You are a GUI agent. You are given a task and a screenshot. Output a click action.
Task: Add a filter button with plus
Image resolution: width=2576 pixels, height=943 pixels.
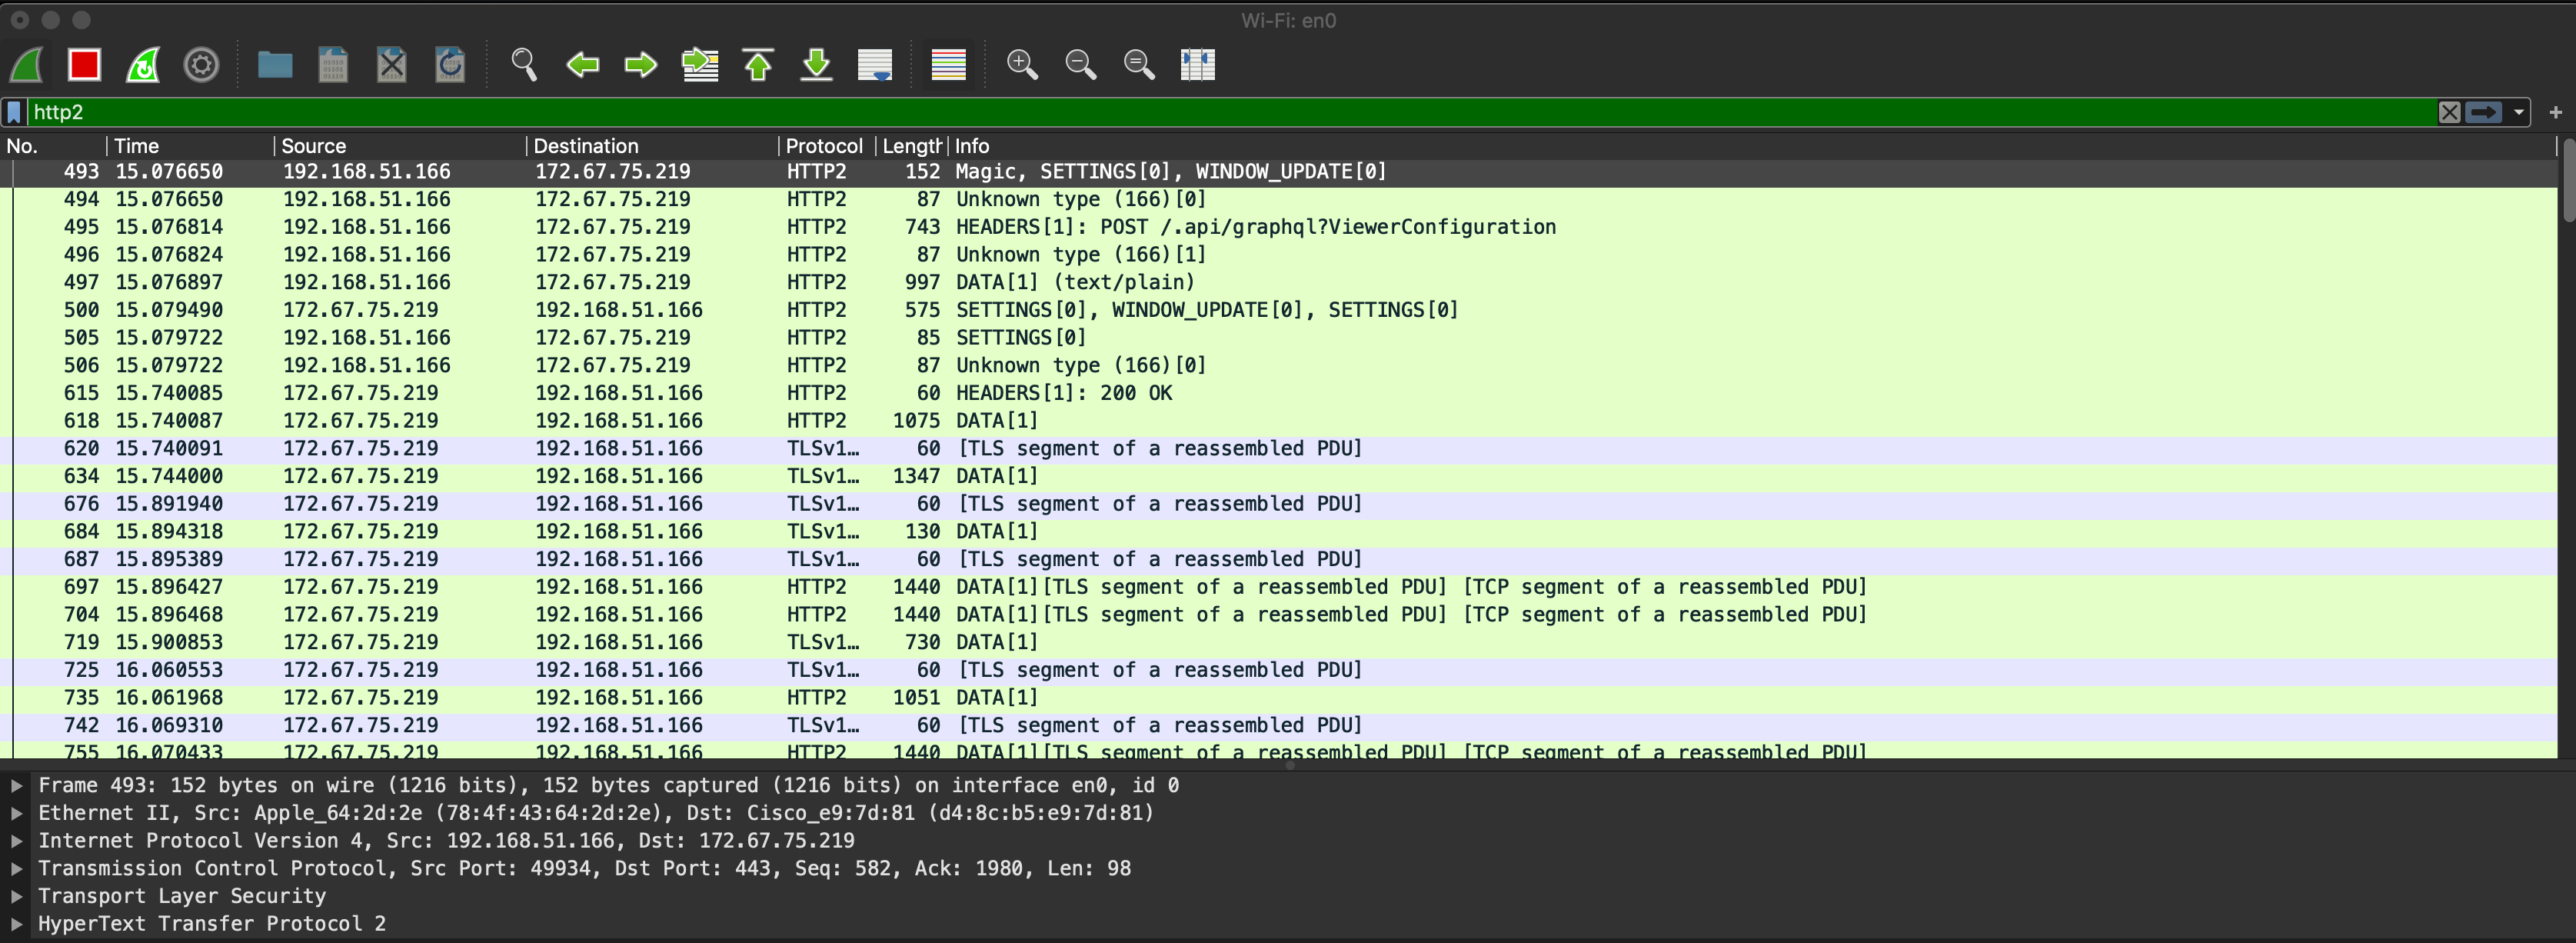(2556, 112)
